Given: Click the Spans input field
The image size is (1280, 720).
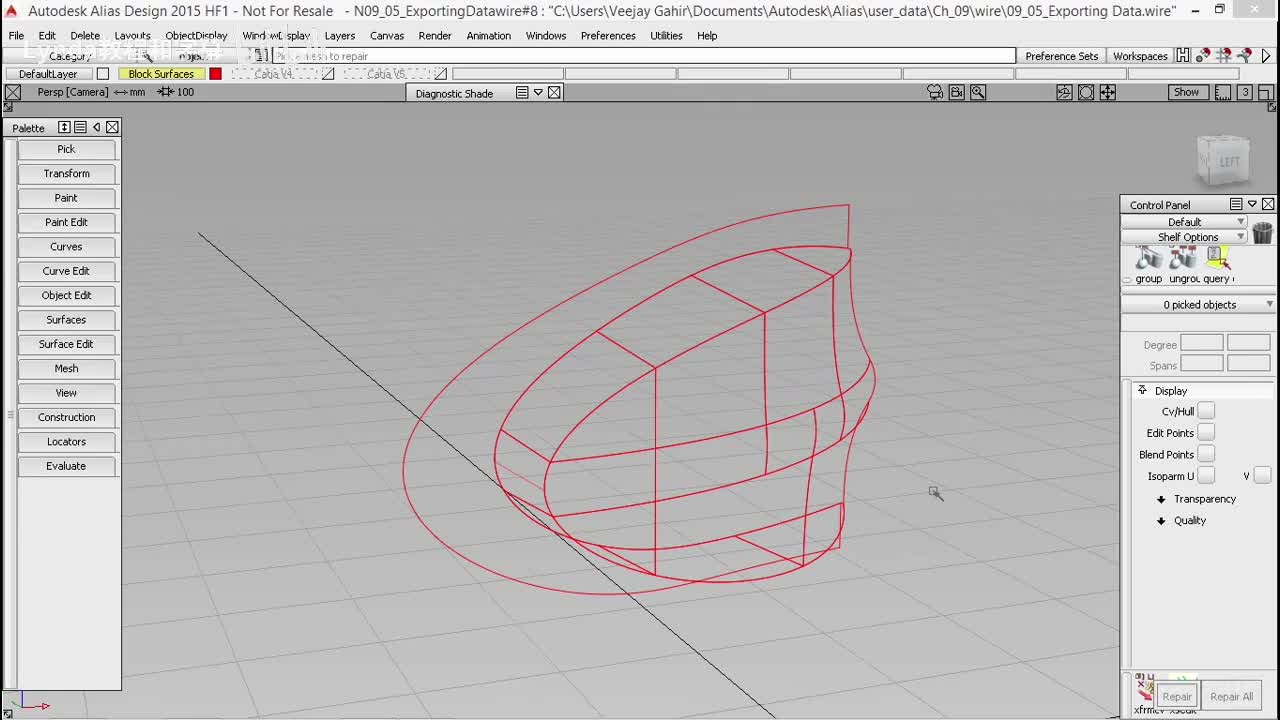Looking at the screenshot, I should [1202, 364].
